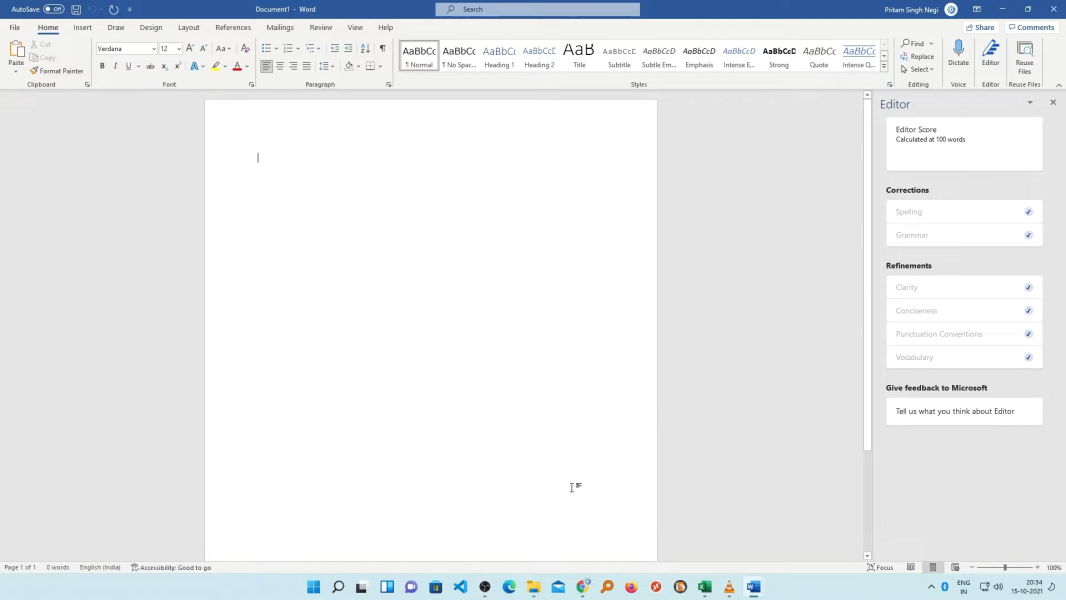
Task: Toggle bold formatting
Action: (102, 66)
